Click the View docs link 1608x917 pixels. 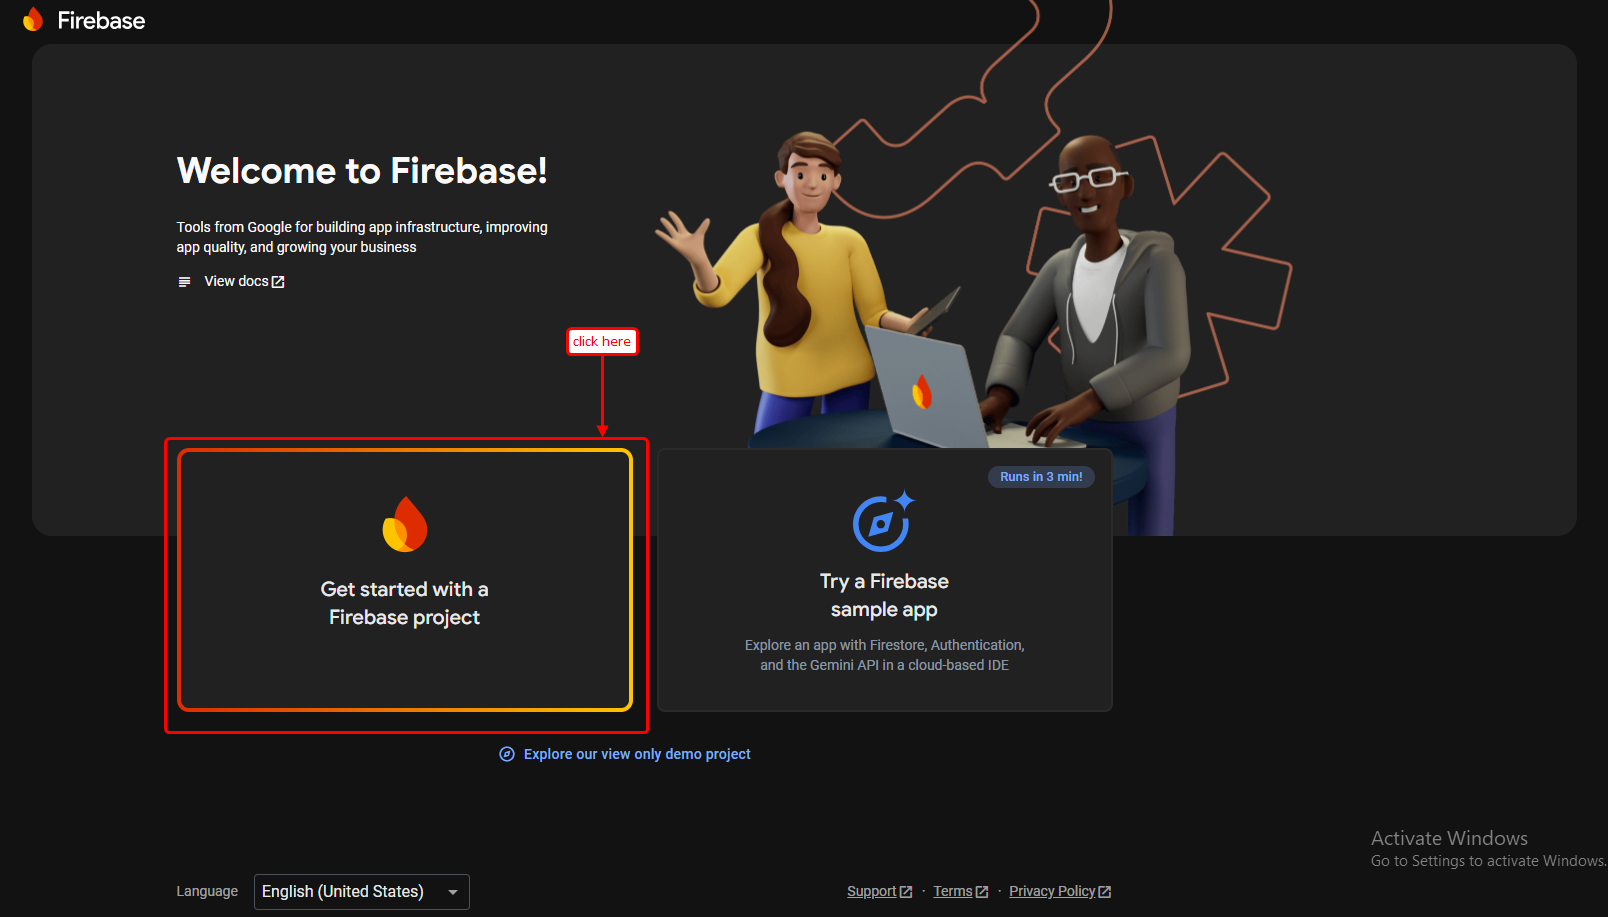click(x=236, y=281)
